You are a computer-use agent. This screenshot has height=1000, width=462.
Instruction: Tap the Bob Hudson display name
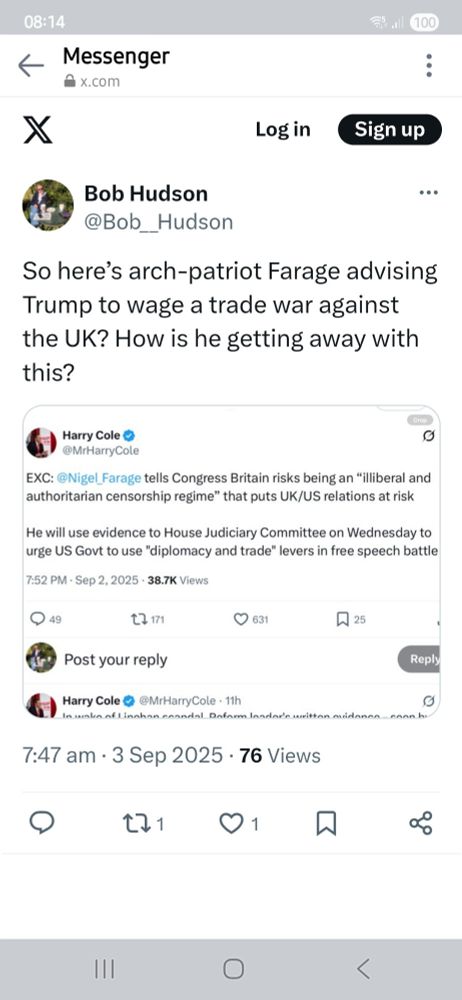146,193
